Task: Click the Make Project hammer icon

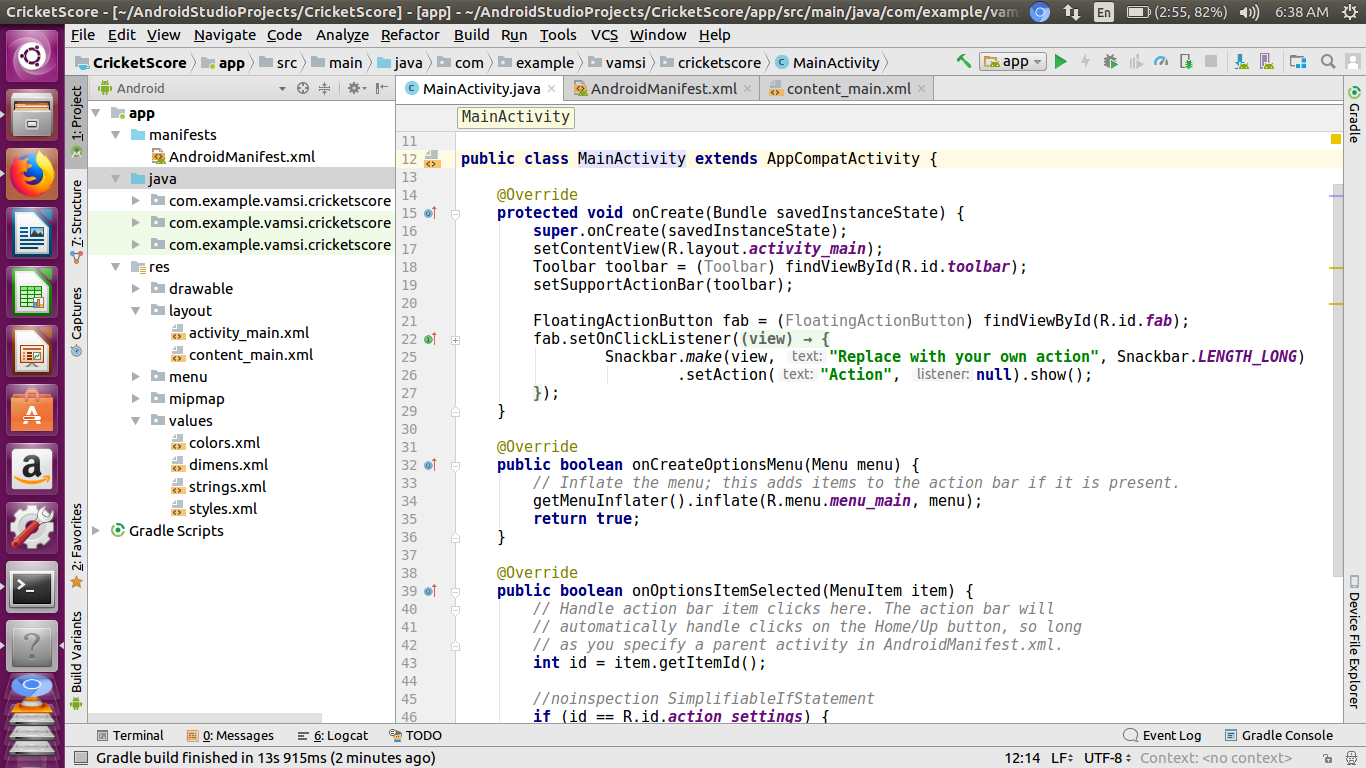Action: 964,62
